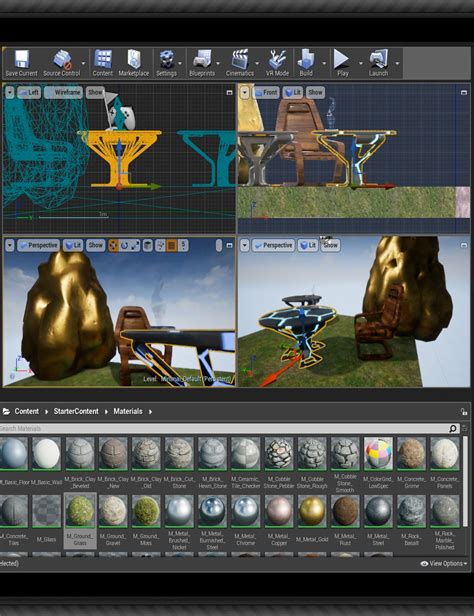Maximize the Front viewport
This screenshot has height=616, width=474.
pos(464,92)
